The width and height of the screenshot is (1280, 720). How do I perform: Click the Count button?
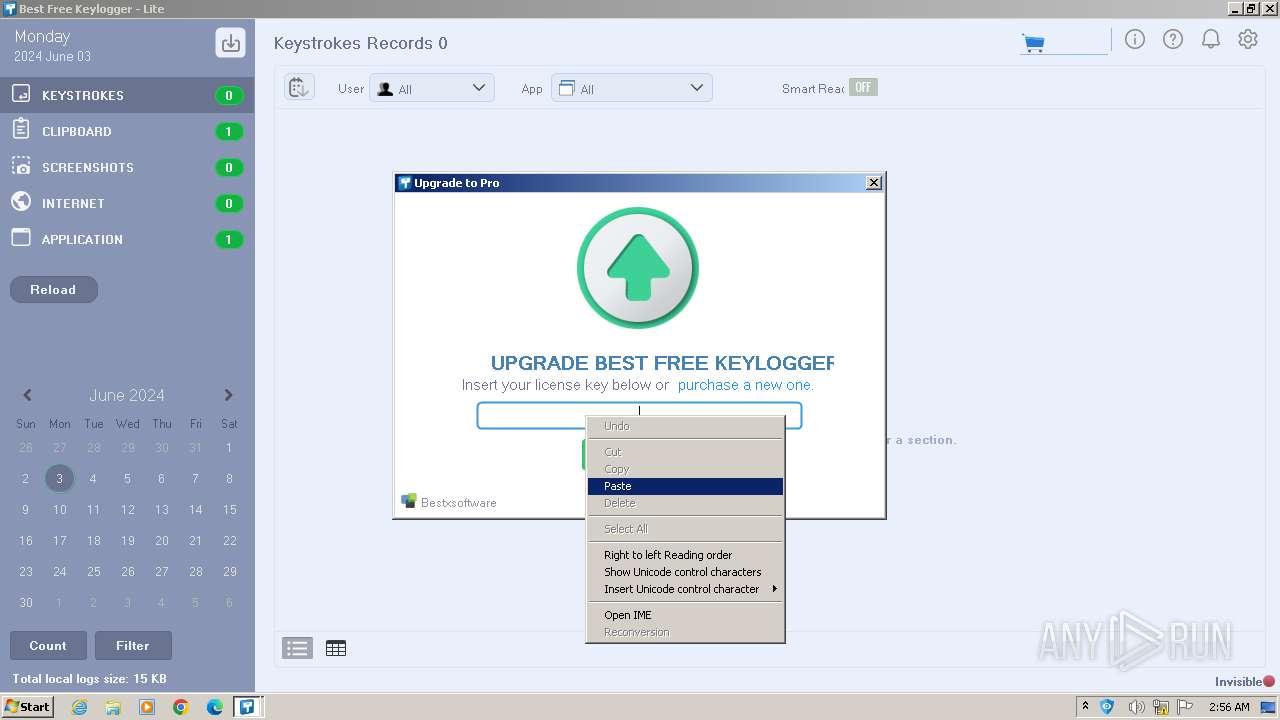click(x=48, y=646)
